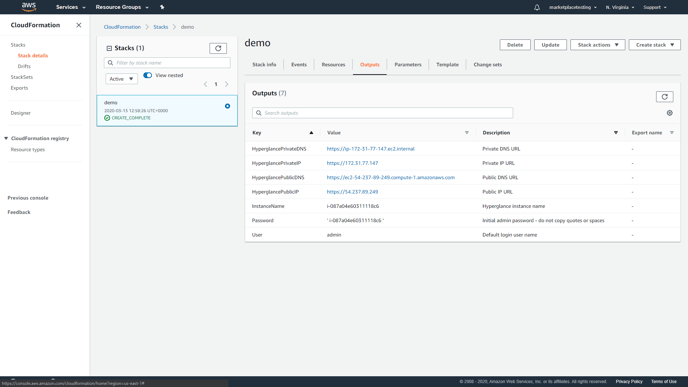Image resolution: width=688 pixels, height=387 pixels.
Task: Click the Filter by stack name field
Action: 167,63
